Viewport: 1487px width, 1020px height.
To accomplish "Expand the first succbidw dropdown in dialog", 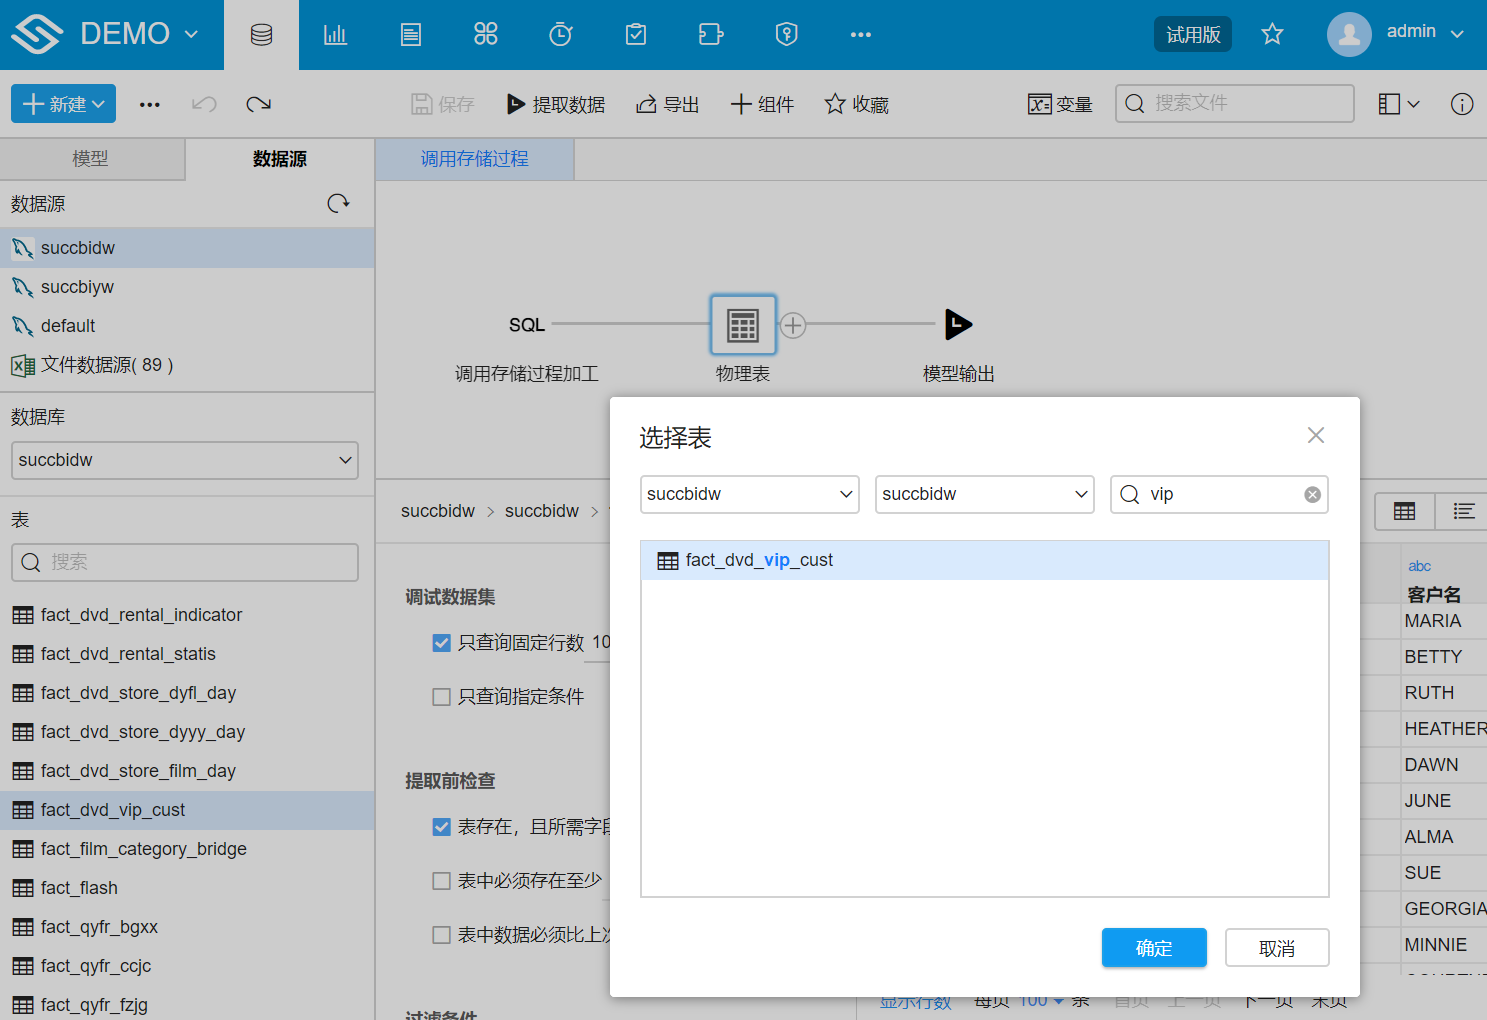I will [x=749, y=494].
